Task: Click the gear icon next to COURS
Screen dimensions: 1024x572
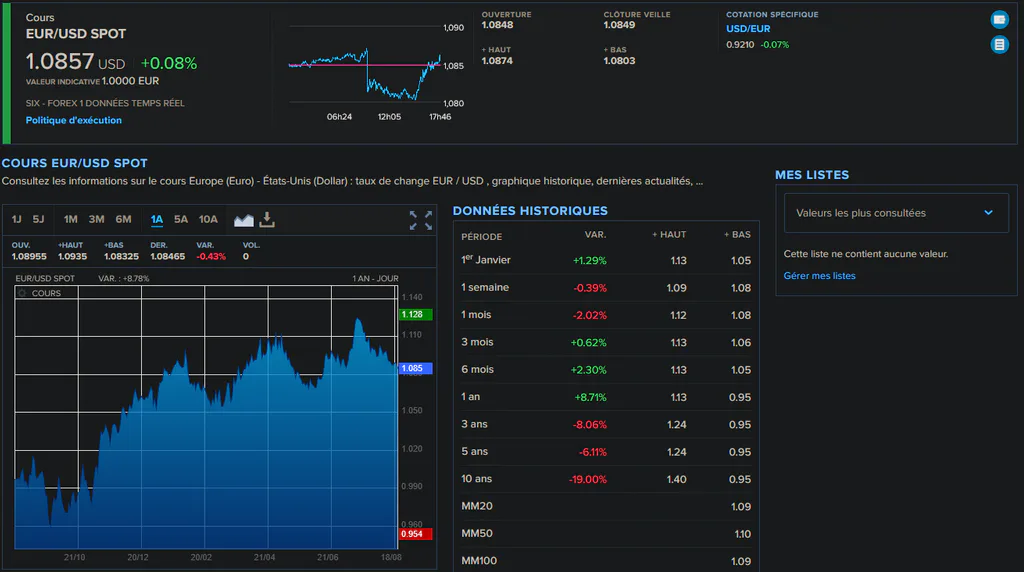Action: click(x=22, y=293)
